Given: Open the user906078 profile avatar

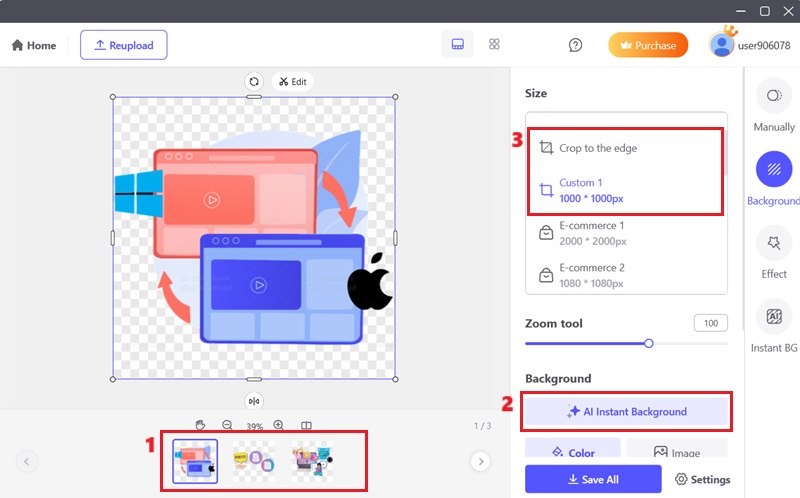Looking at the screenshot, I should pyautogui.click(x=721, y=44).
